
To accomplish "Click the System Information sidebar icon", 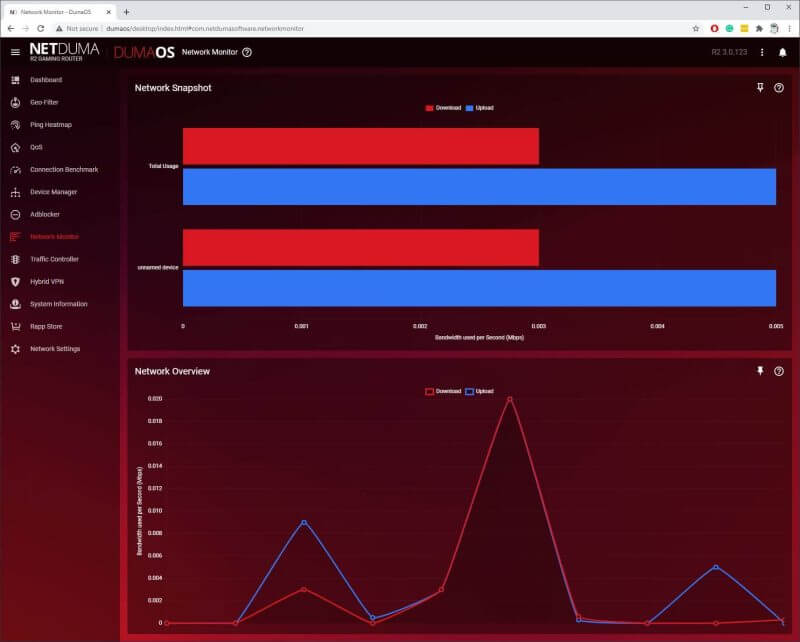I will [x=15, y=304].
